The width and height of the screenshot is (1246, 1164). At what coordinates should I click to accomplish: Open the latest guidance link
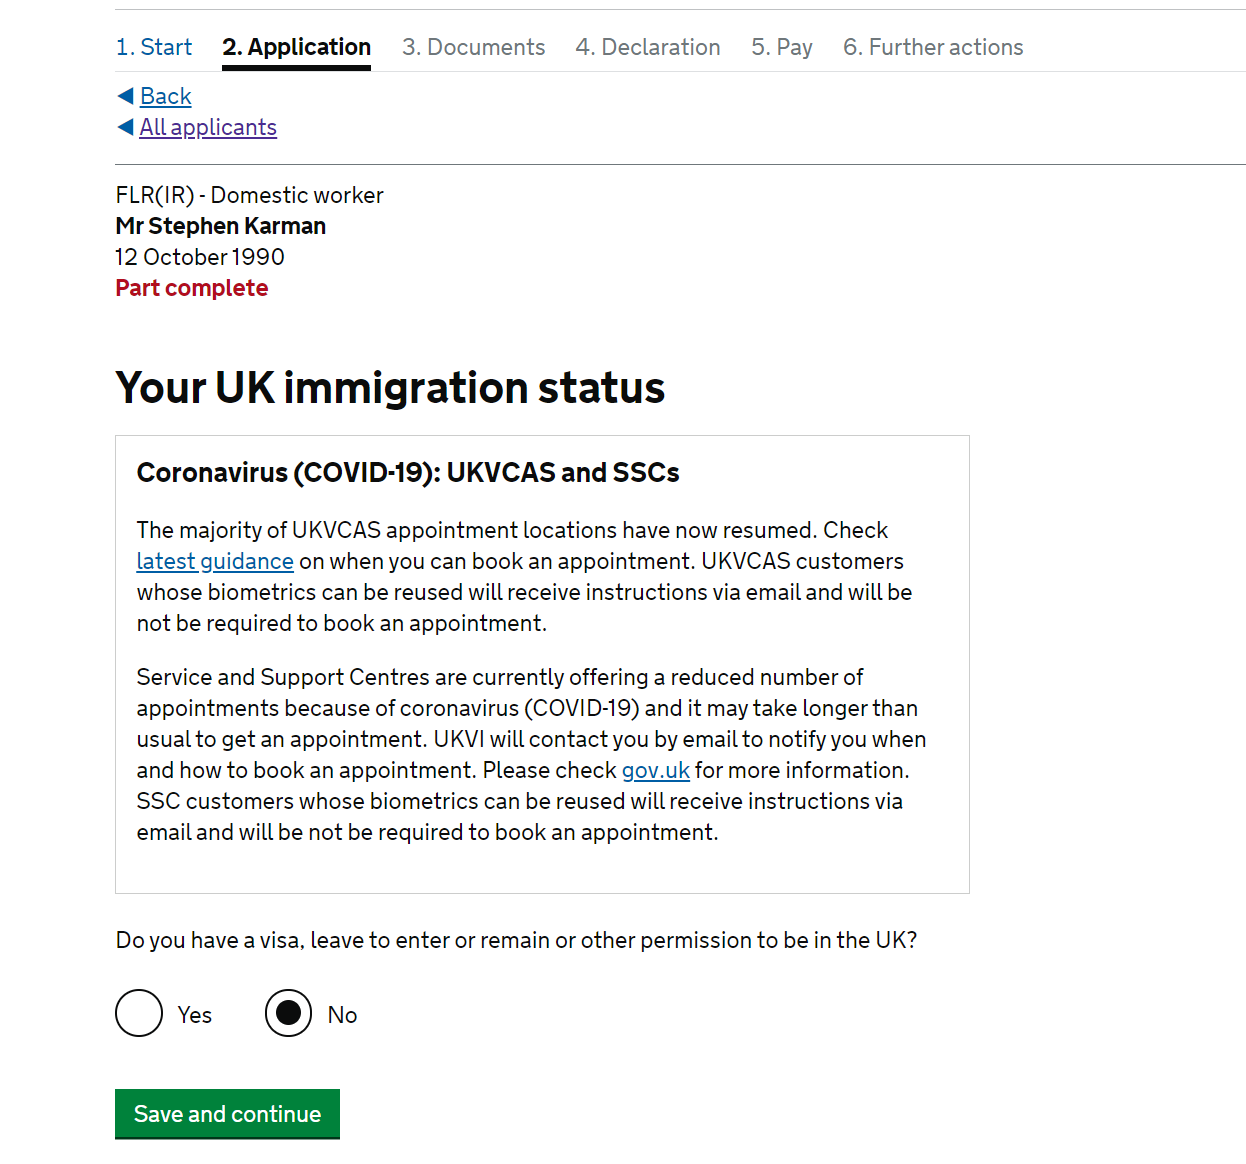pyautogui.click(x=215, y=561)
